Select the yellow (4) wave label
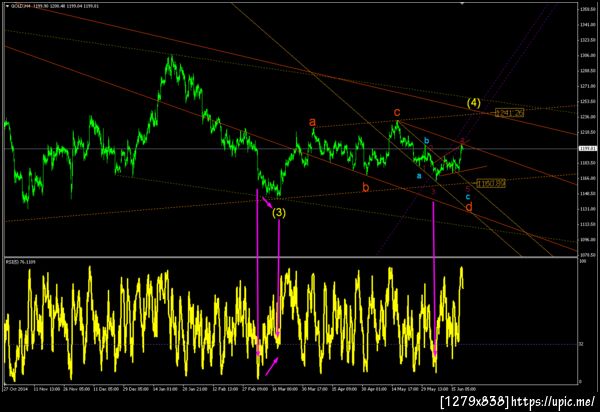This screenshot has width=600, height=412. [474, 103]
